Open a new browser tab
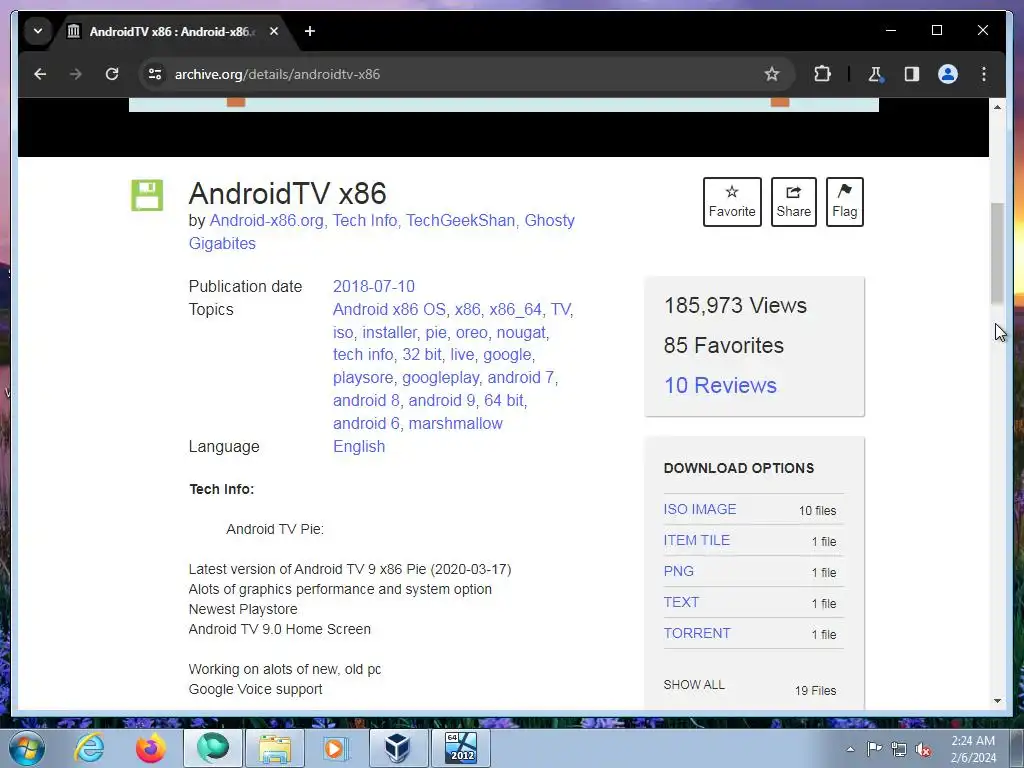Screen dimensions: 1024x768 310,31
